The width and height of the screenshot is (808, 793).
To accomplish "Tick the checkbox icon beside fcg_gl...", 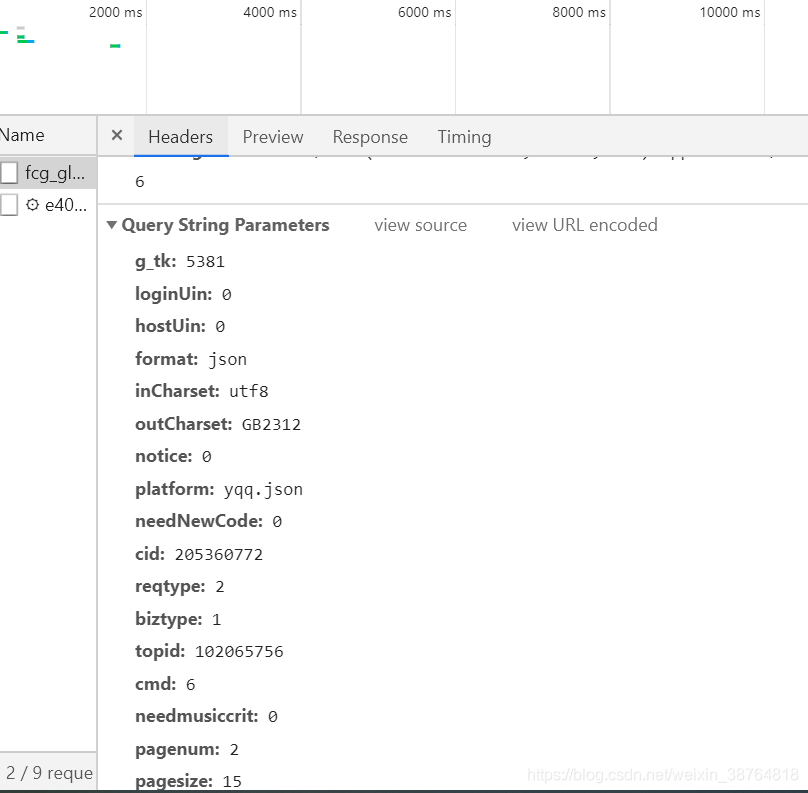I will coord(9,173).
